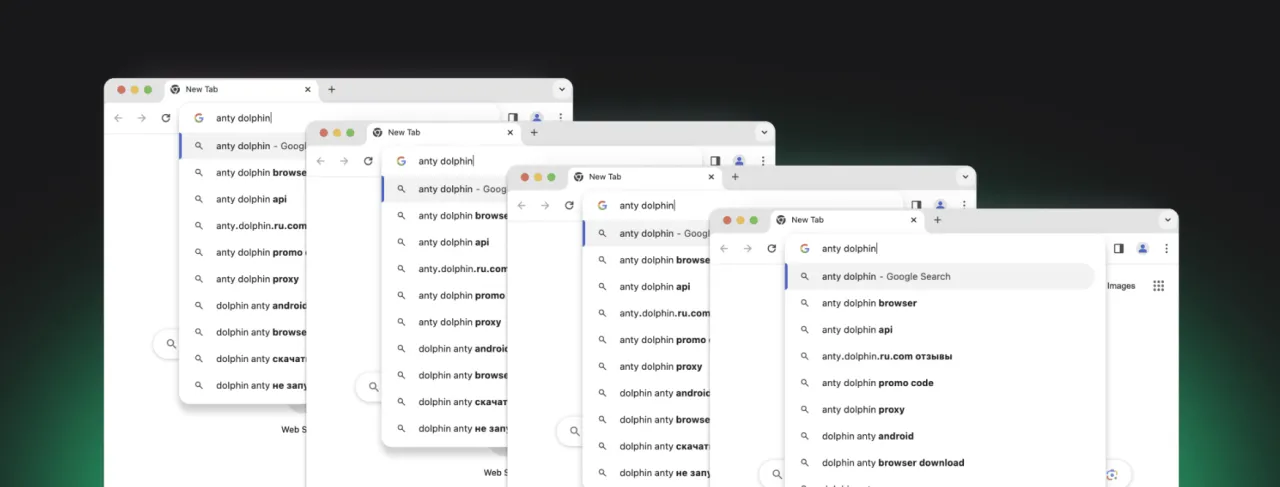The image size is (1280, 487).
Task: Choose 'anty dolphin proxy' suggestion in rearmost window
Action: (242, 279)
